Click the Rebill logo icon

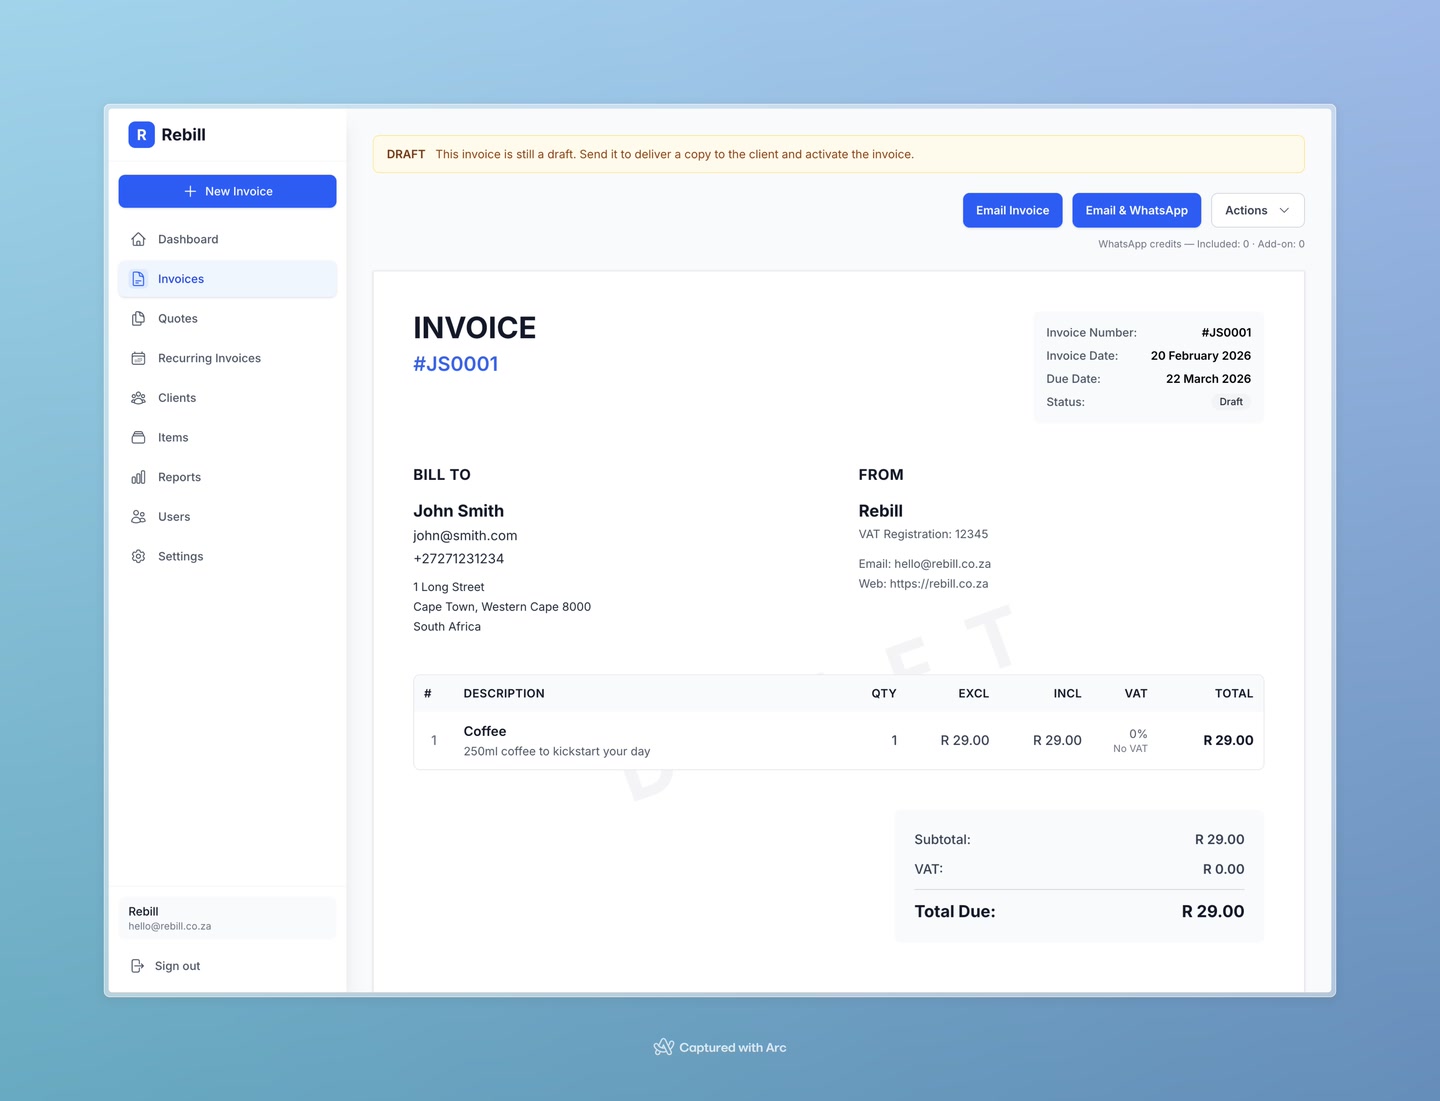point(141,134)
